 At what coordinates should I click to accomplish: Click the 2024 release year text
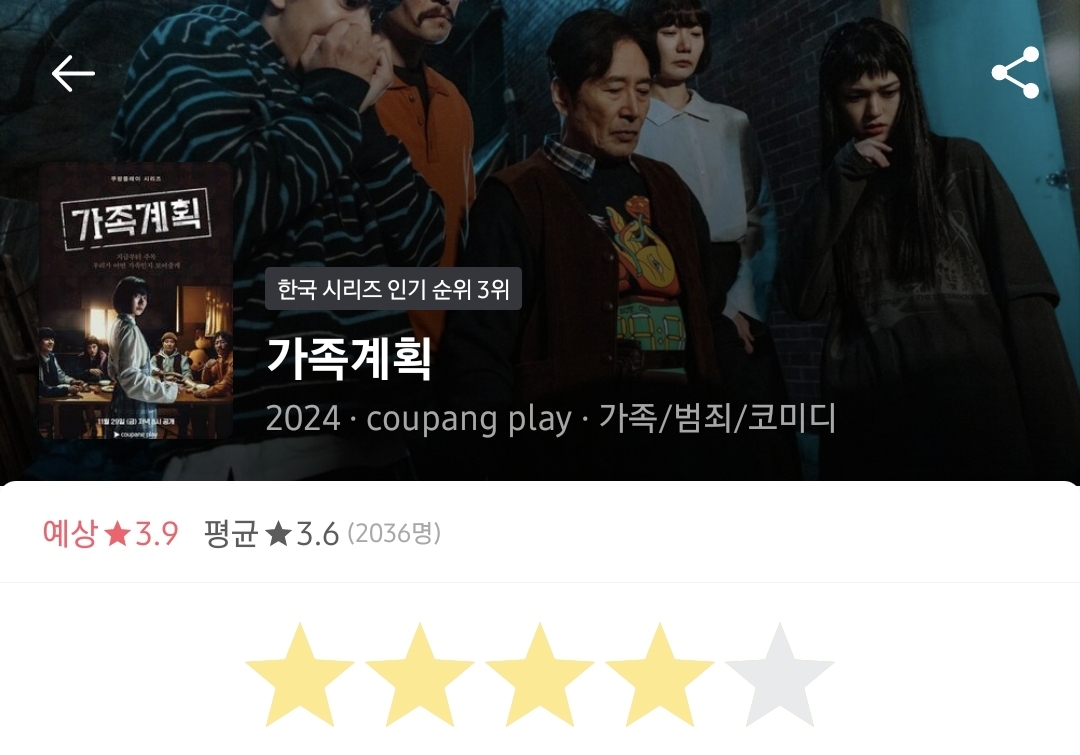(303, 418)
